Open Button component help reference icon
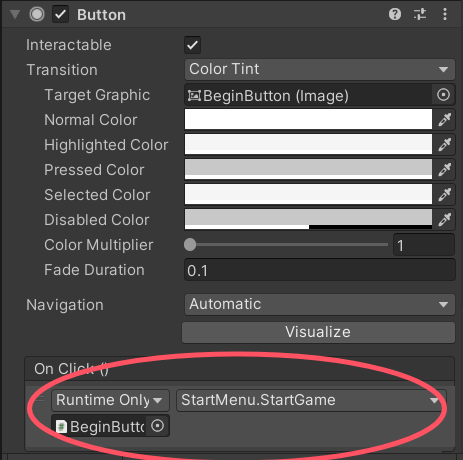 [x=395, y=14]
